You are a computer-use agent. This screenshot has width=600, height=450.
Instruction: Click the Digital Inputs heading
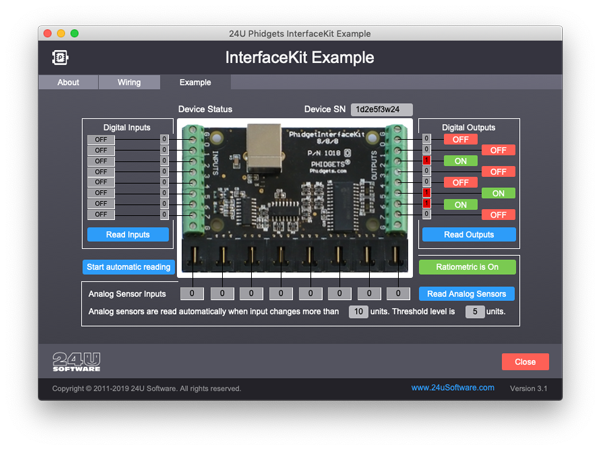point(127,127)
